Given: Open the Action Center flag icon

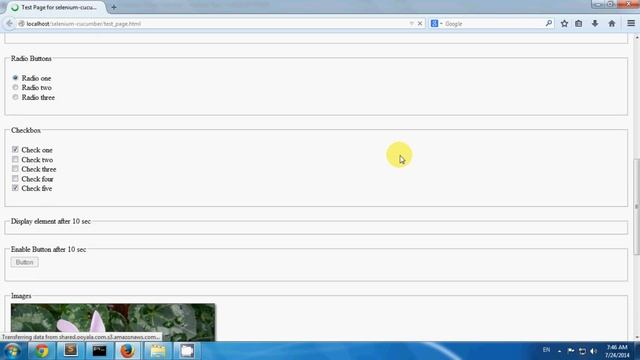Looking at the screenshot, I should [571, 351].
